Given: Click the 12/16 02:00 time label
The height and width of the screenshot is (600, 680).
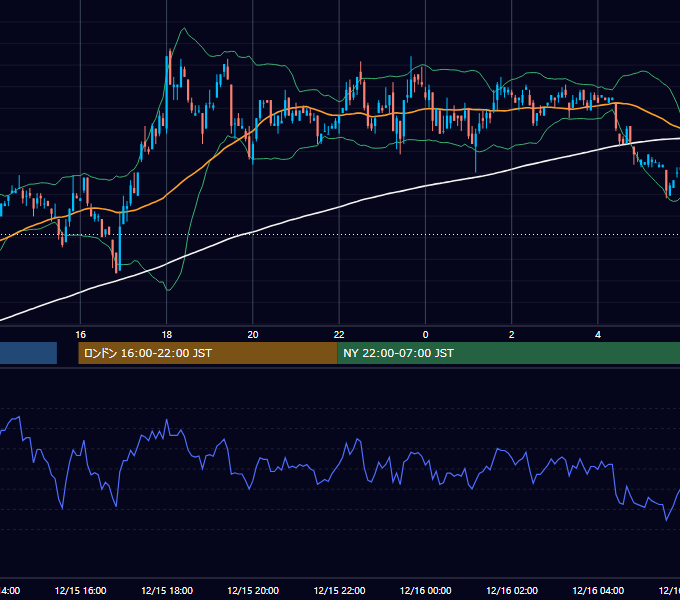Looking at the screenshot, I should click(512, 591).
